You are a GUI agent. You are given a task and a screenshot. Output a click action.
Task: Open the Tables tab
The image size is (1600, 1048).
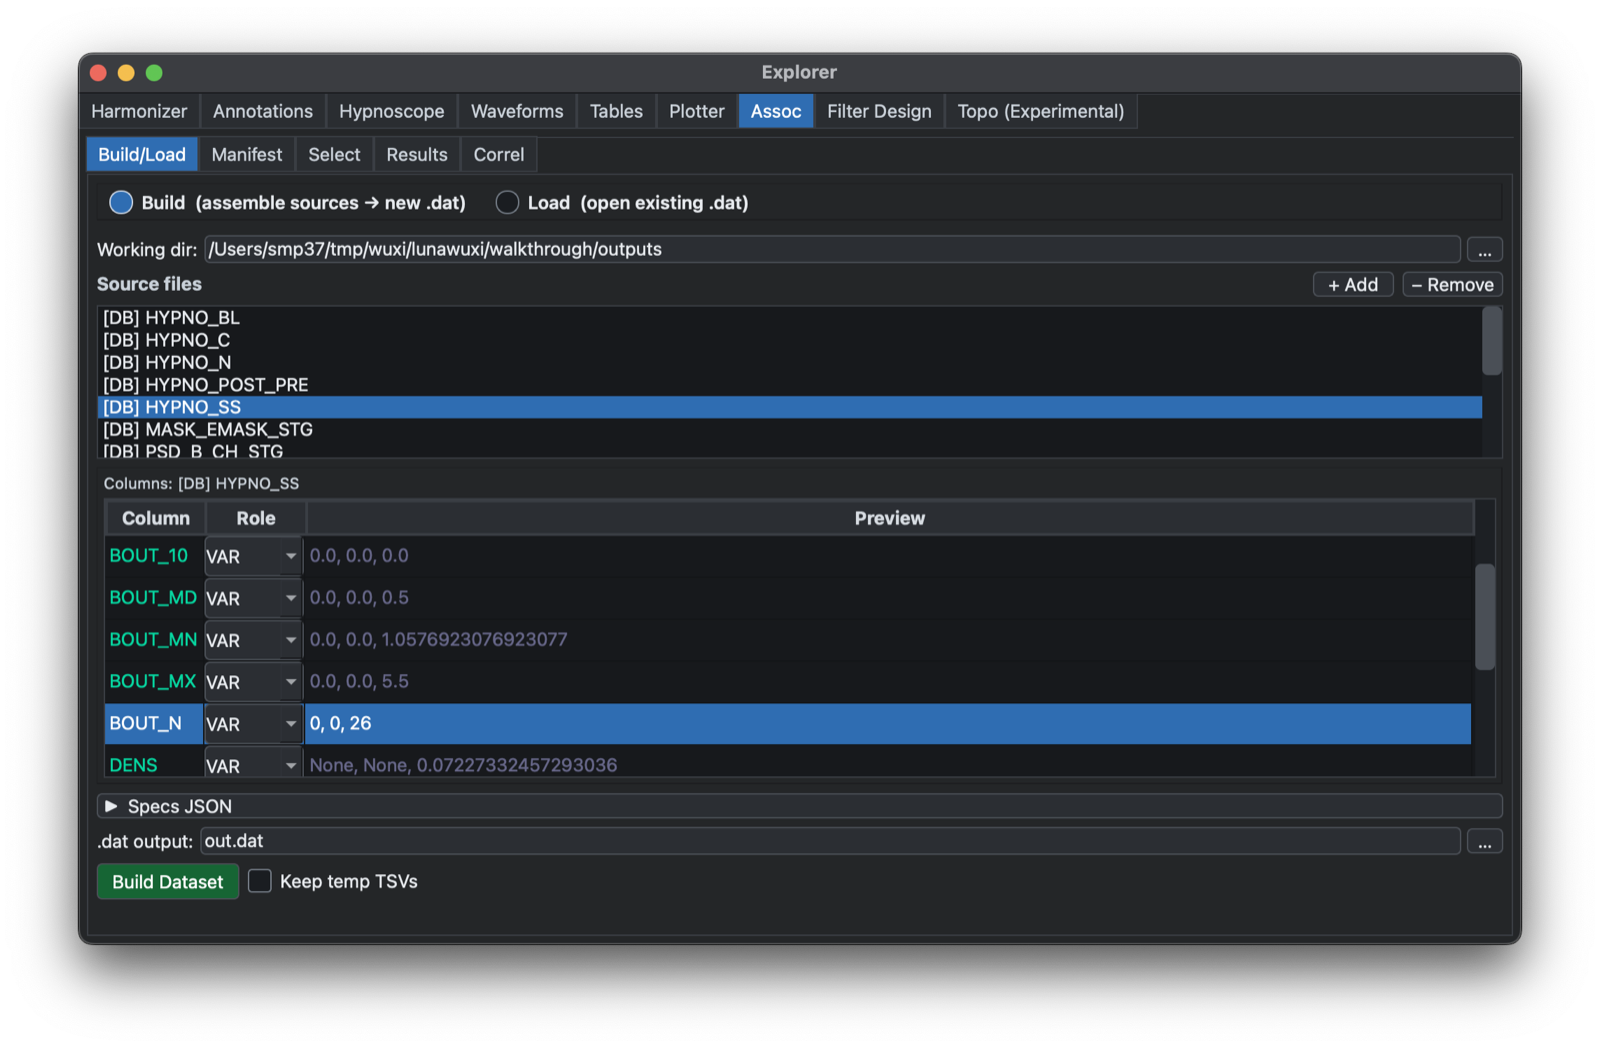(616, 111)
